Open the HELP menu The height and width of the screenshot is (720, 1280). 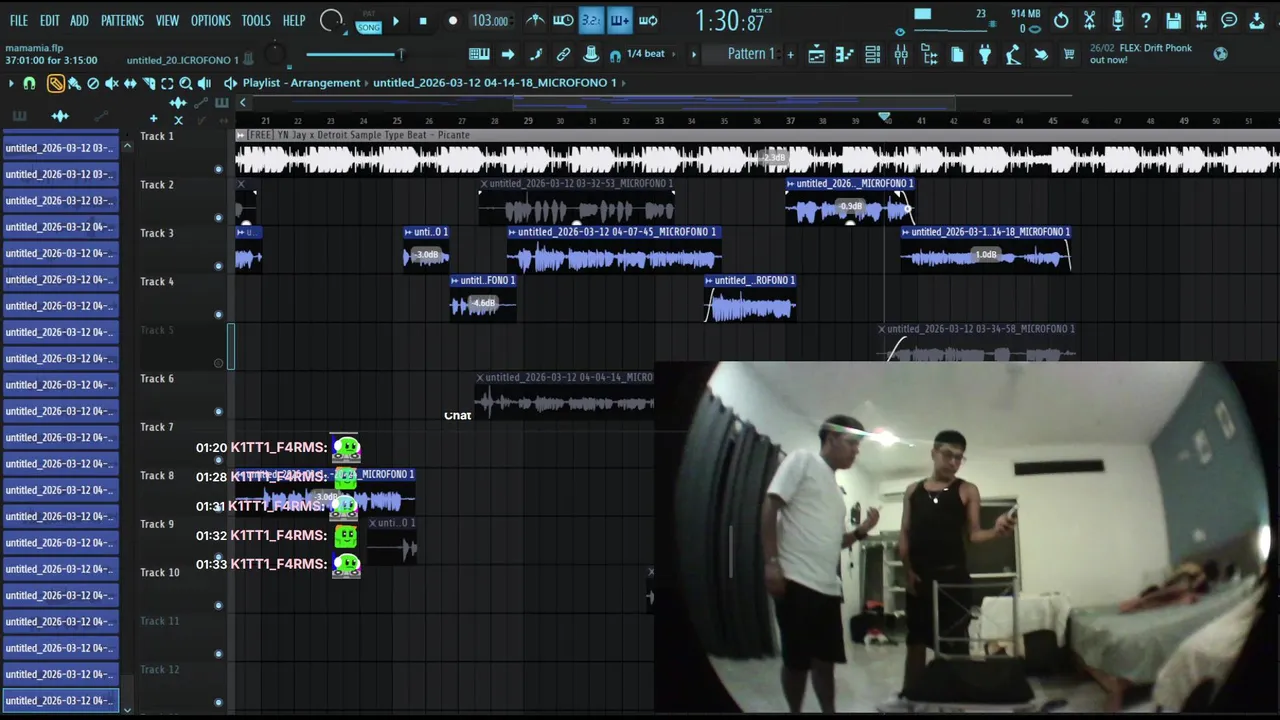click(294, 20)
